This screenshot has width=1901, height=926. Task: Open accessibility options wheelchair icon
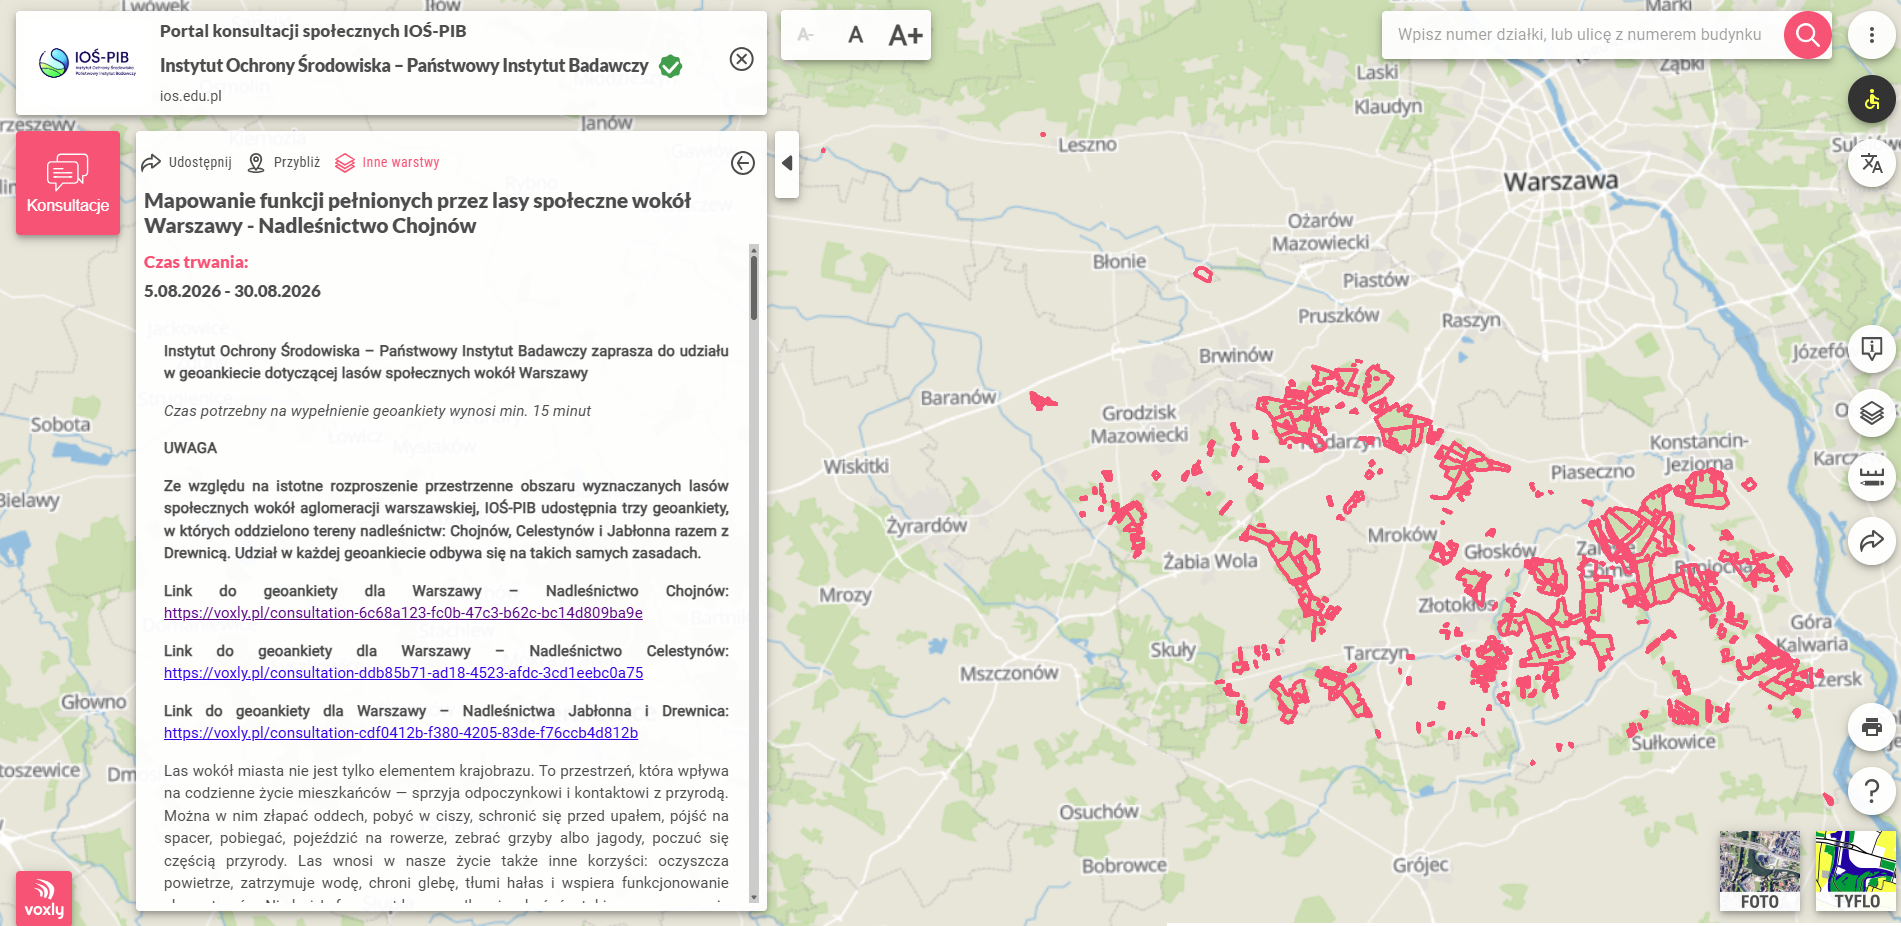[x=1872, y=99]
